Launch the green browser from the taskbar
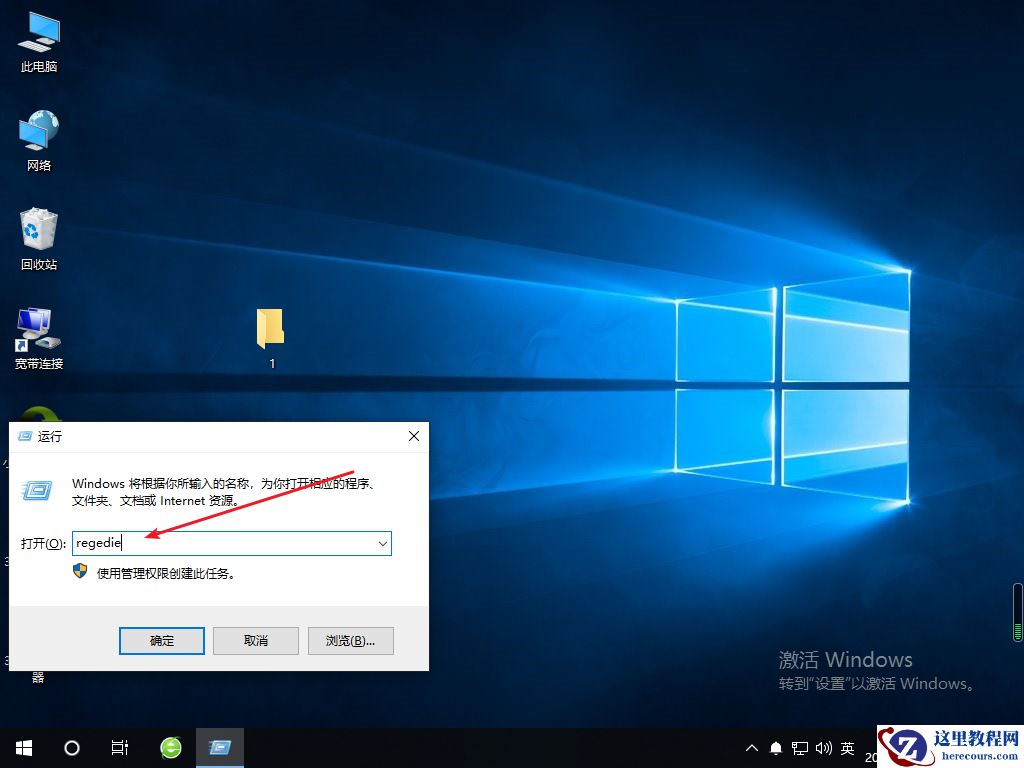1024x768 pixels. (x=170, y=747)
